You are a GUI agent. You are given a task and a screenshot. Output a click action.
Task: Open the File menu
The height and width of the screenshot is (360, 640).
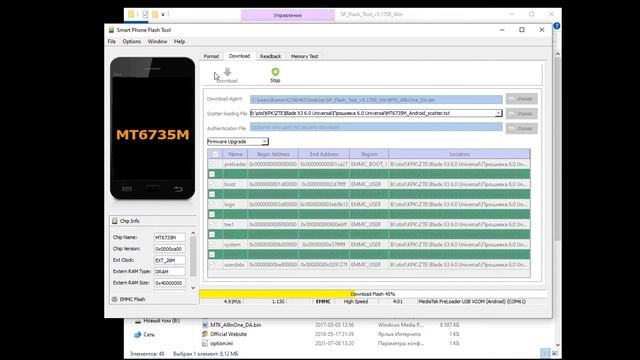click(x=111, y=42)
